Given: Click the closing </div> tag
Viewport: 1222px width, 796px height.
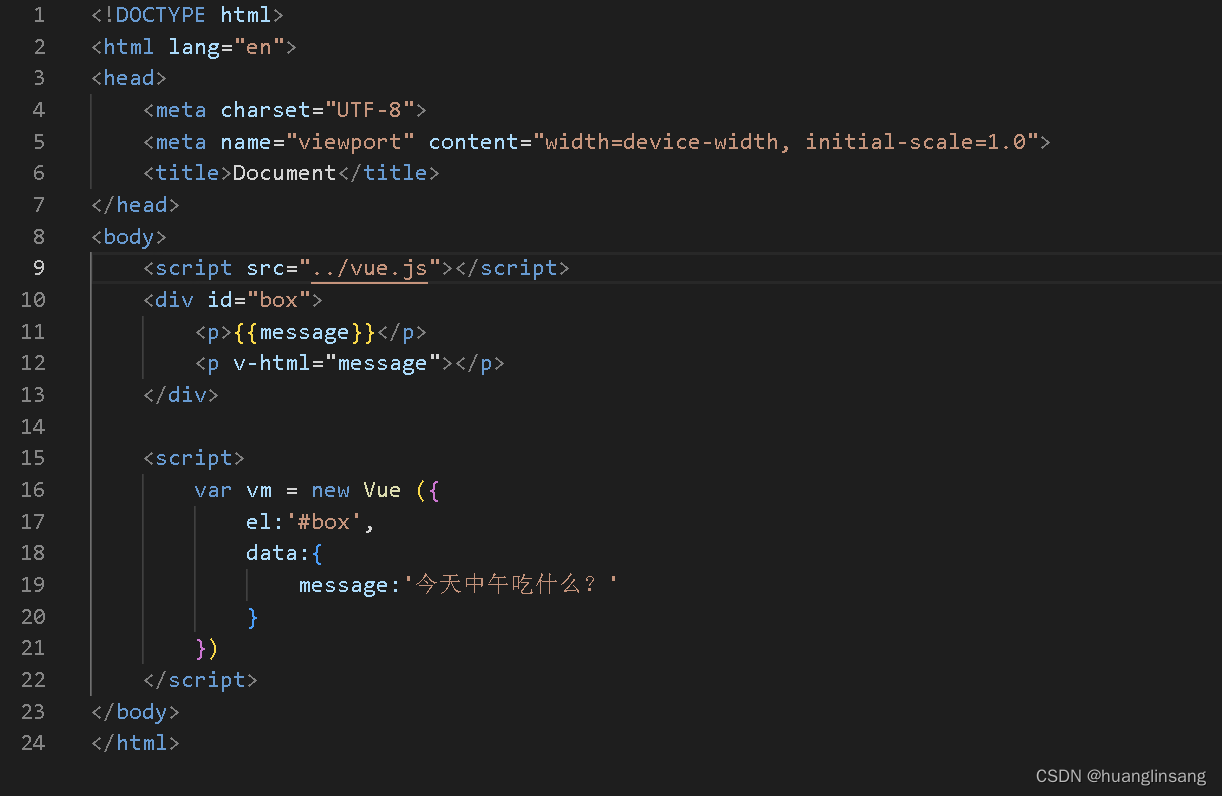Looking at the screenshot, I should click(180, 395).
